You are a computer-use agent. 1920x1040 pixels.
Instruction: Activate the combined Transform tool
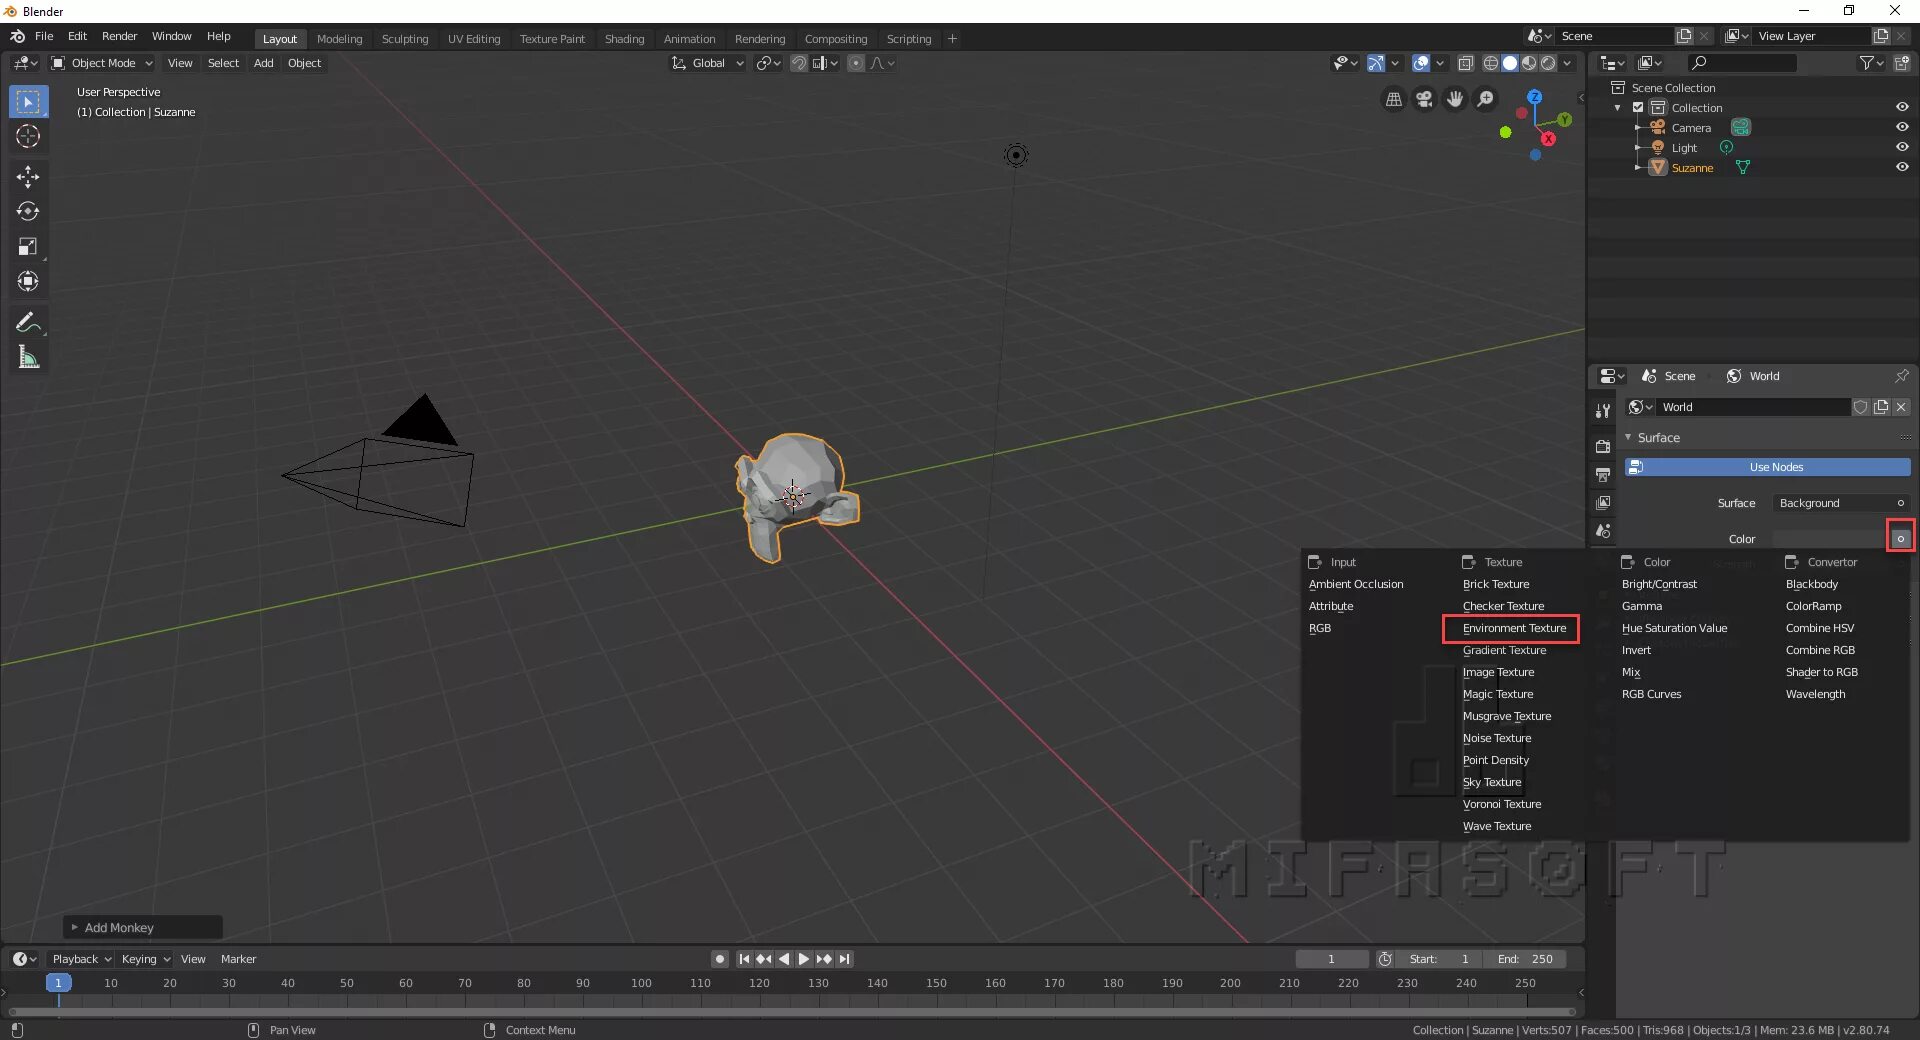point(28,282)
